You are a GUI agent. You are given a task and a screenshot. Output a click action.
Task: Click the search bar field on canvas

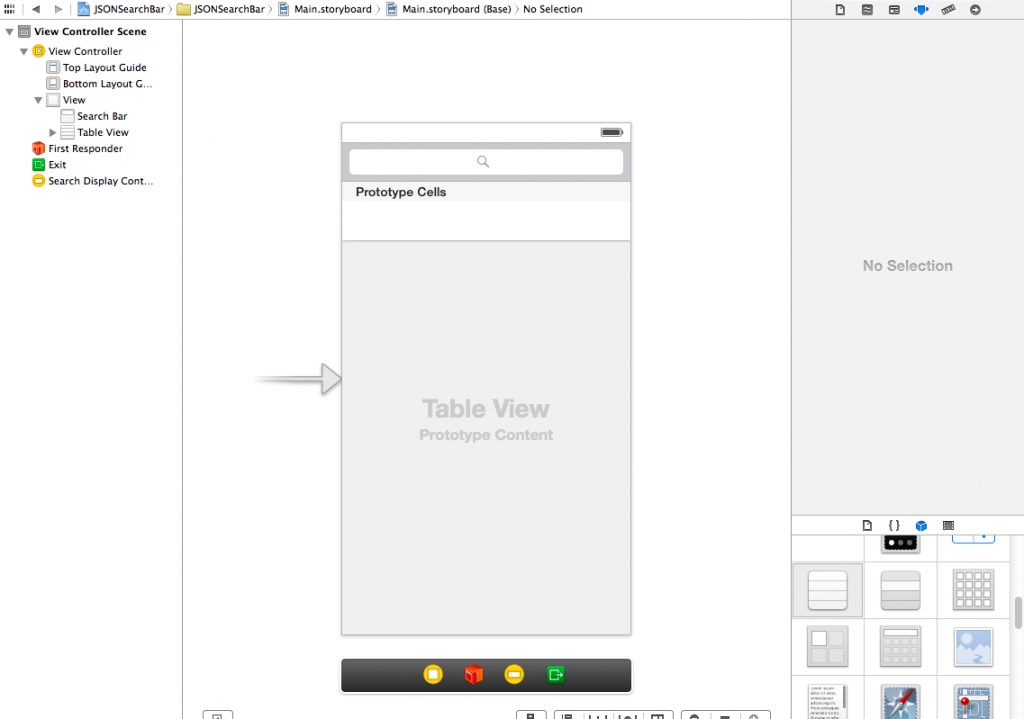point(486,161)
